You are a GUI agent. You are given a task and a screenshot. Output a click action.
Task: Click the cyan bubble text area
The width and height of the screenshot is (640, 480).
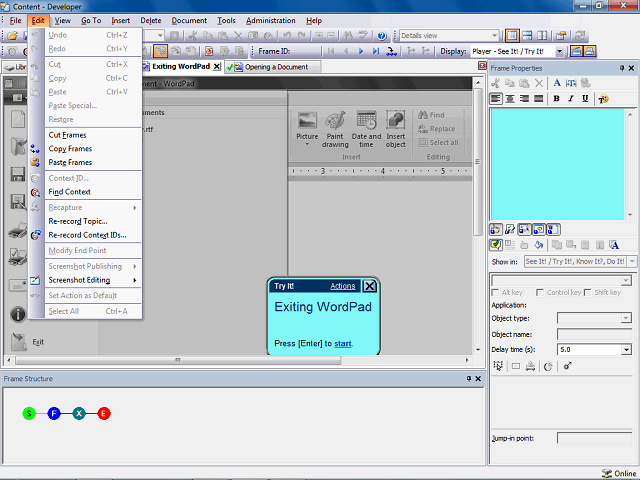[x=558, y=164]
